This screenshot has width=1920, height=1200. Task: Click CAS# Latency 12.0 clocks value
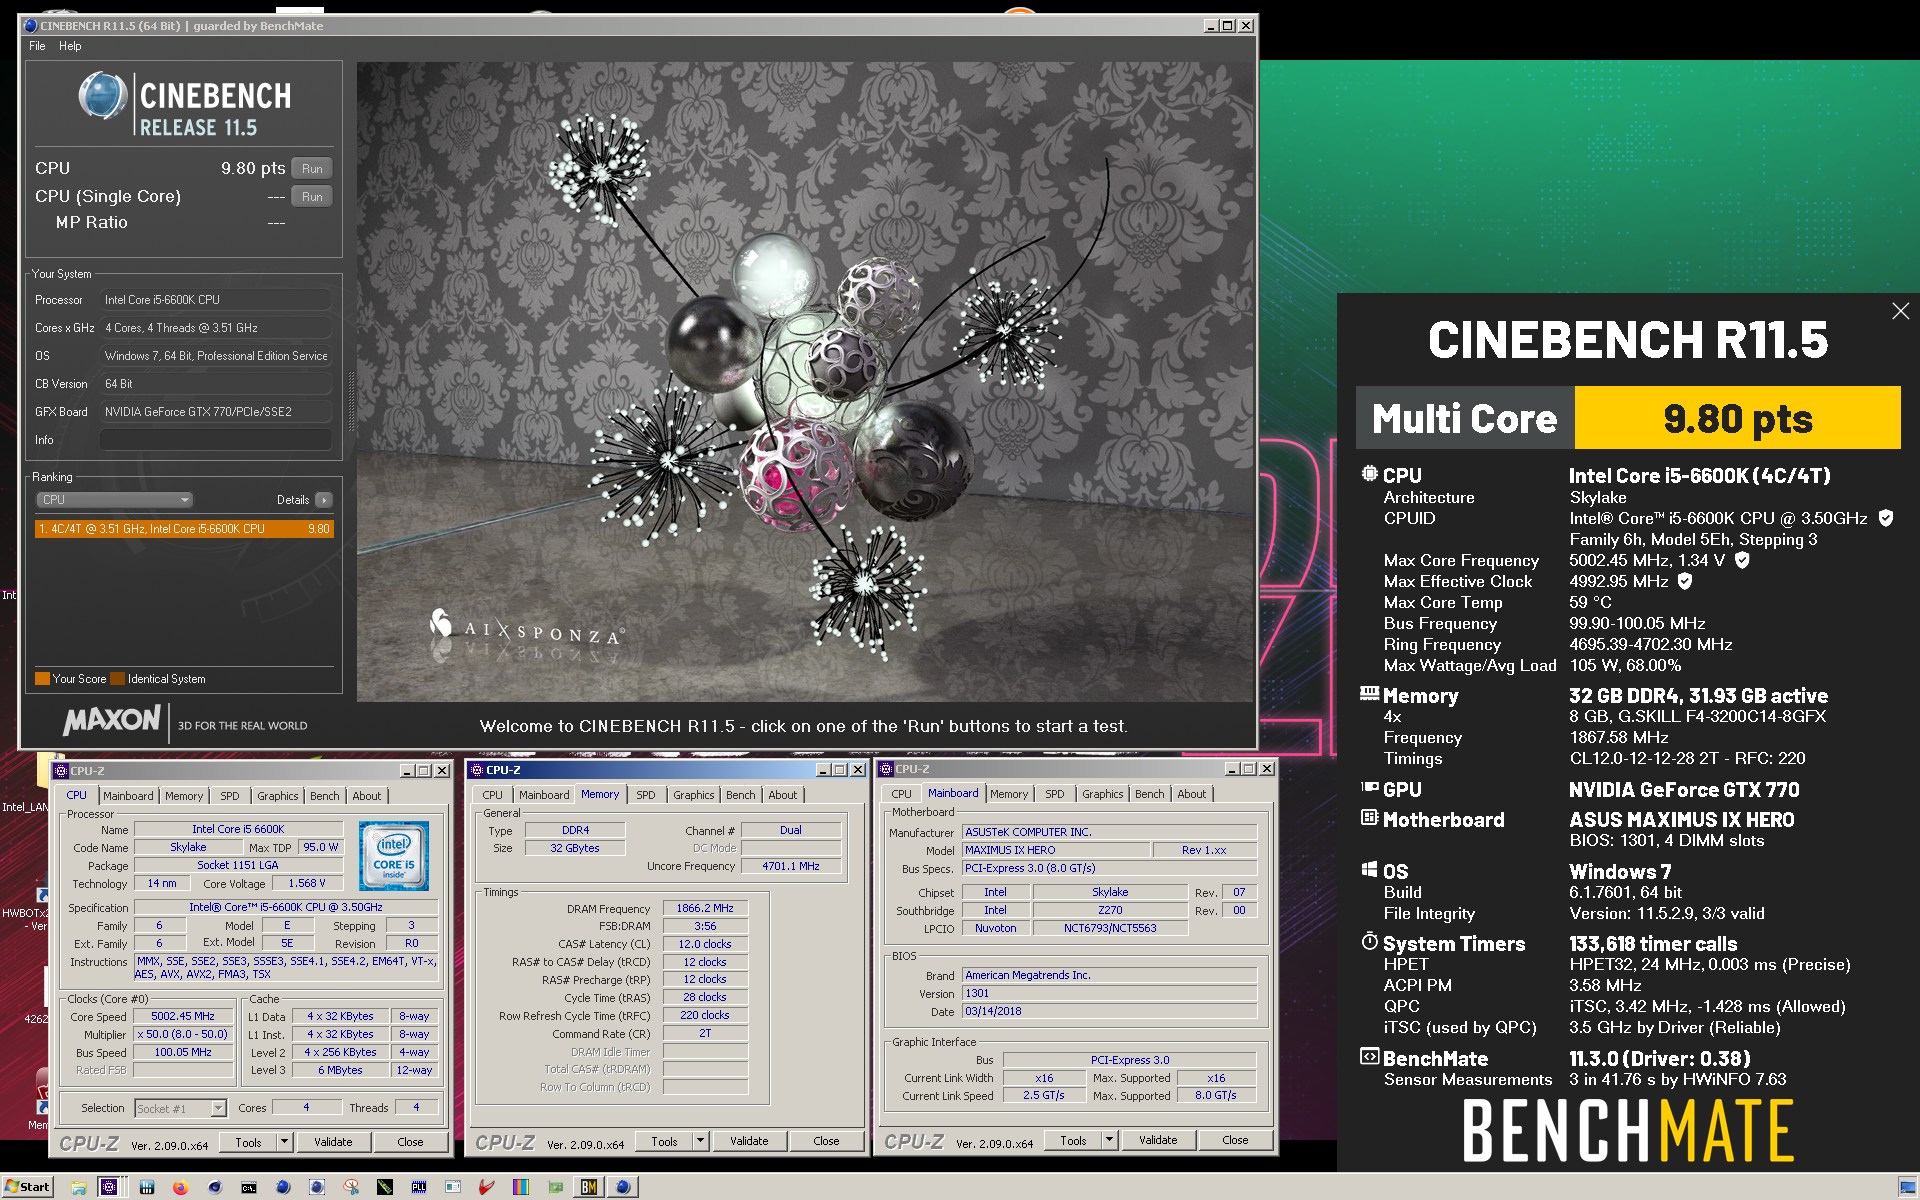[705, 944]
